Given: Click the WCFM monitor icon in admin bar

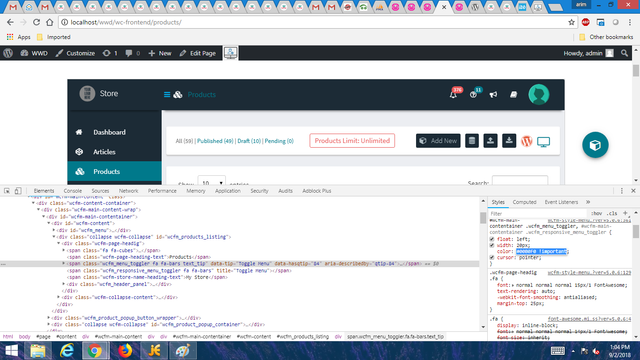Looking at the screenshot, I should pos(231,53).
